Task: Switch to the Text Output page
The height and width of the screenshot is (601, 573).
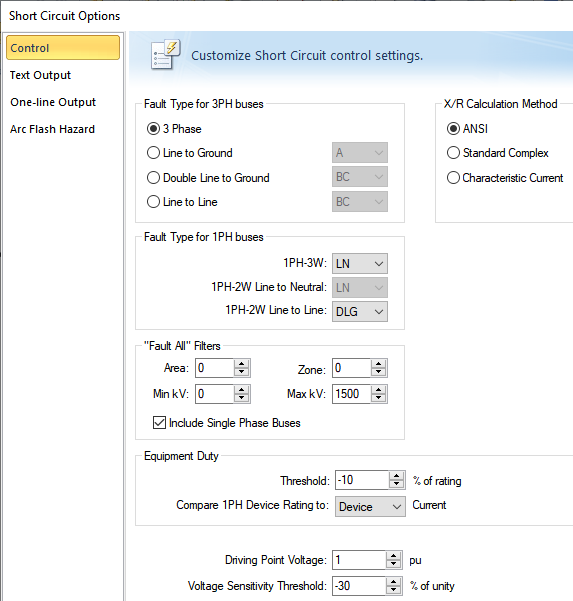Action: click(40, 75)
